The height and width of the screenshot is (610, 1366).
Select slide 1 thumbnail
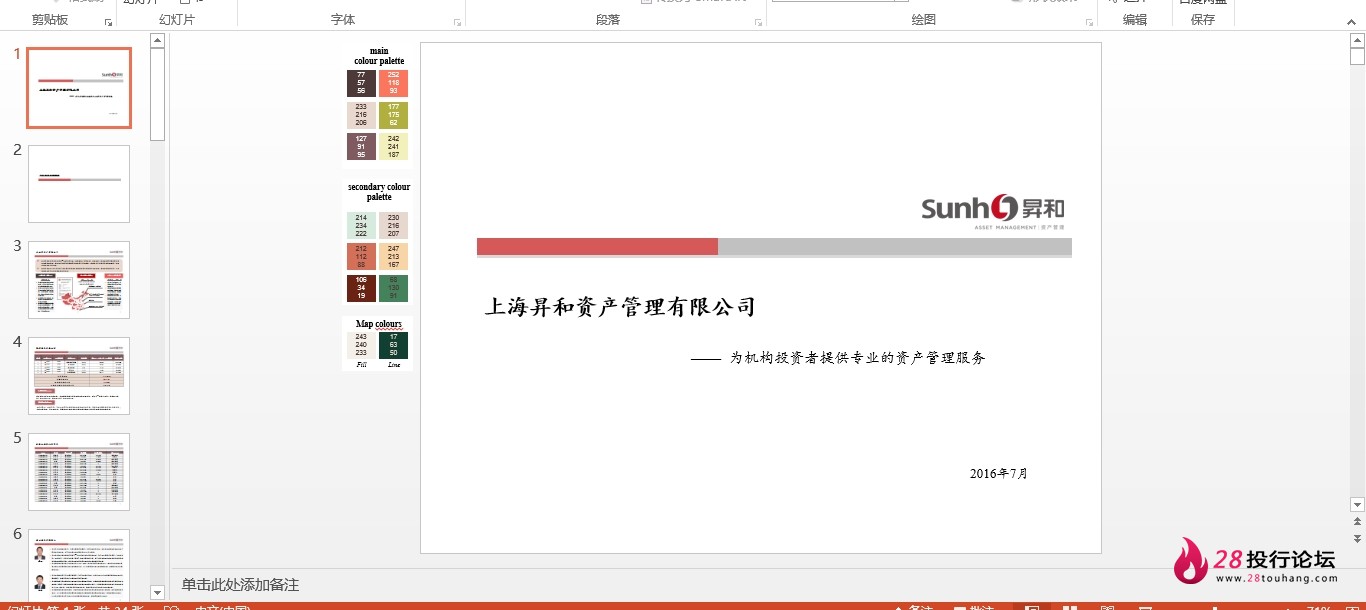pyautogui.click(x=79, y=88)
